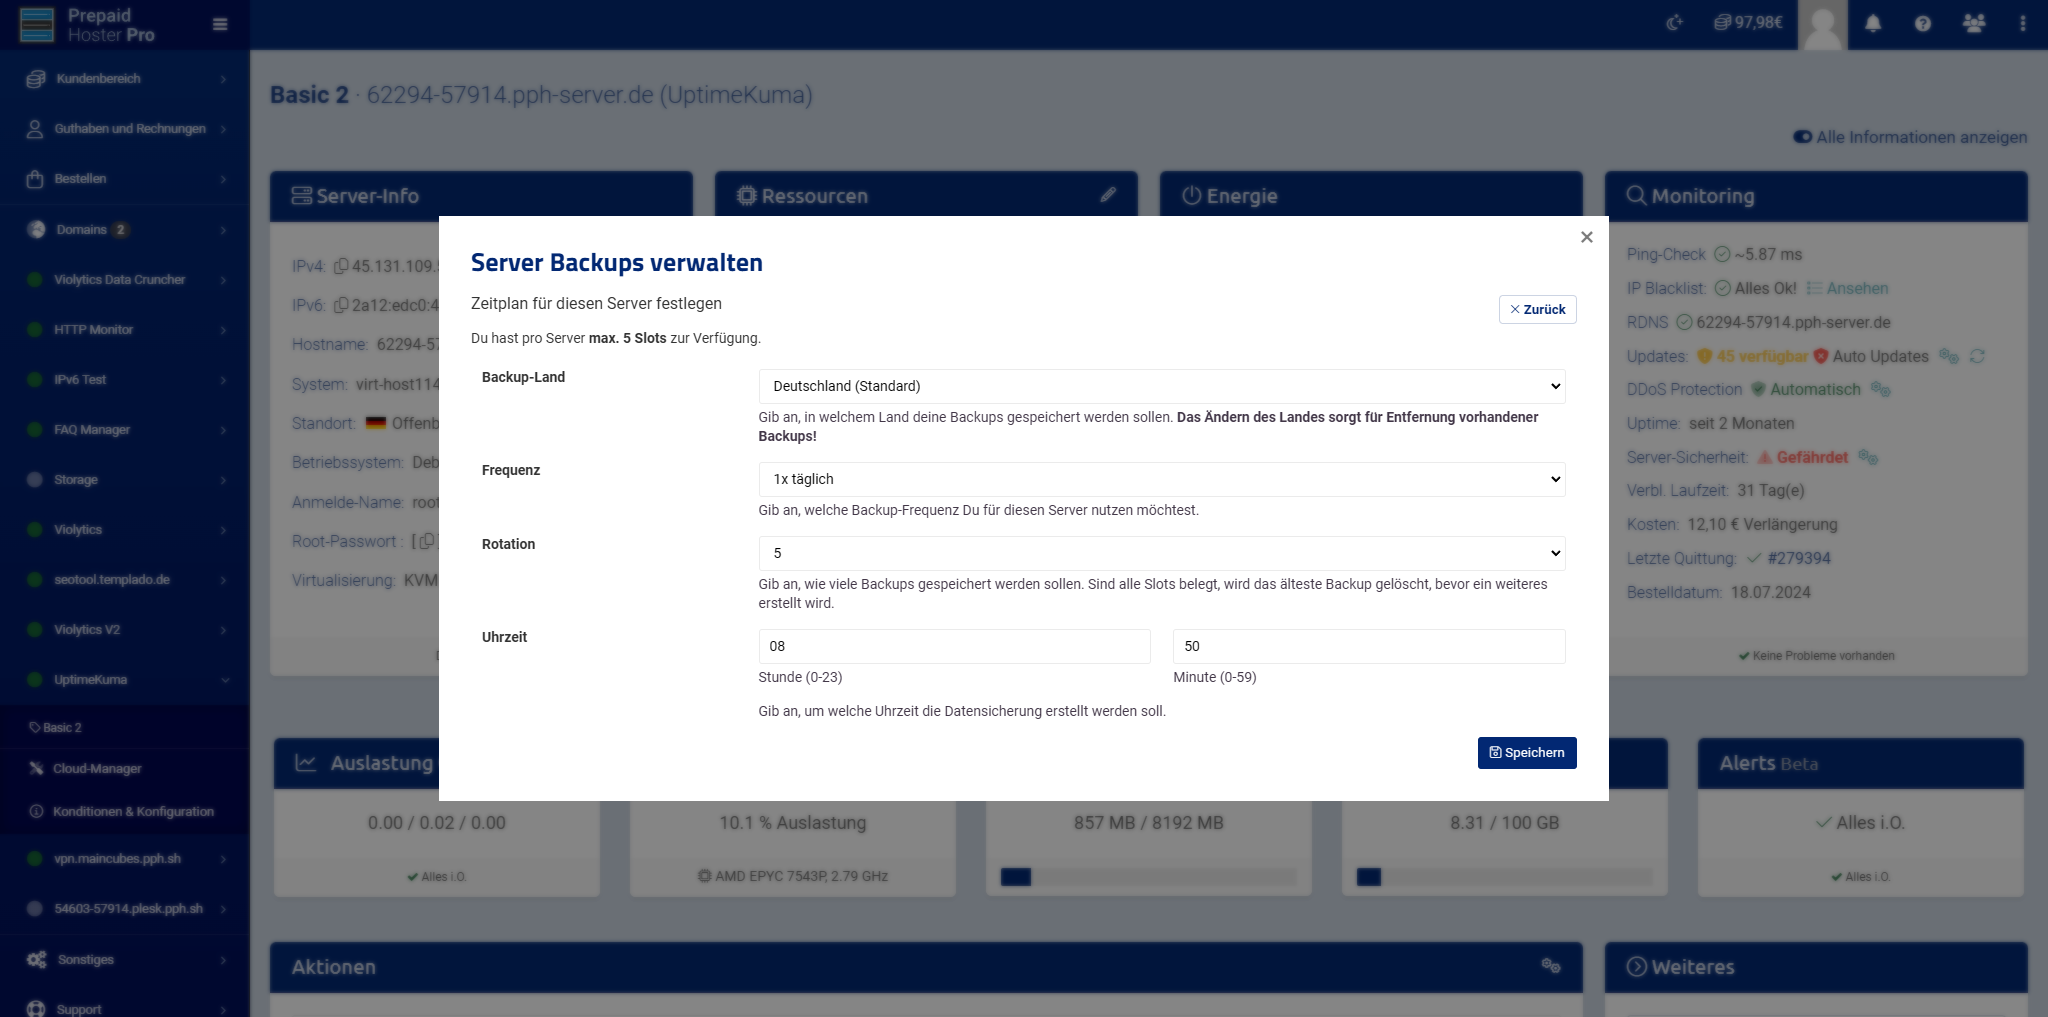This screenshot has height=1017, width=2048.
Task: Expand Storage sidebar entry
Action: (125, 479)
